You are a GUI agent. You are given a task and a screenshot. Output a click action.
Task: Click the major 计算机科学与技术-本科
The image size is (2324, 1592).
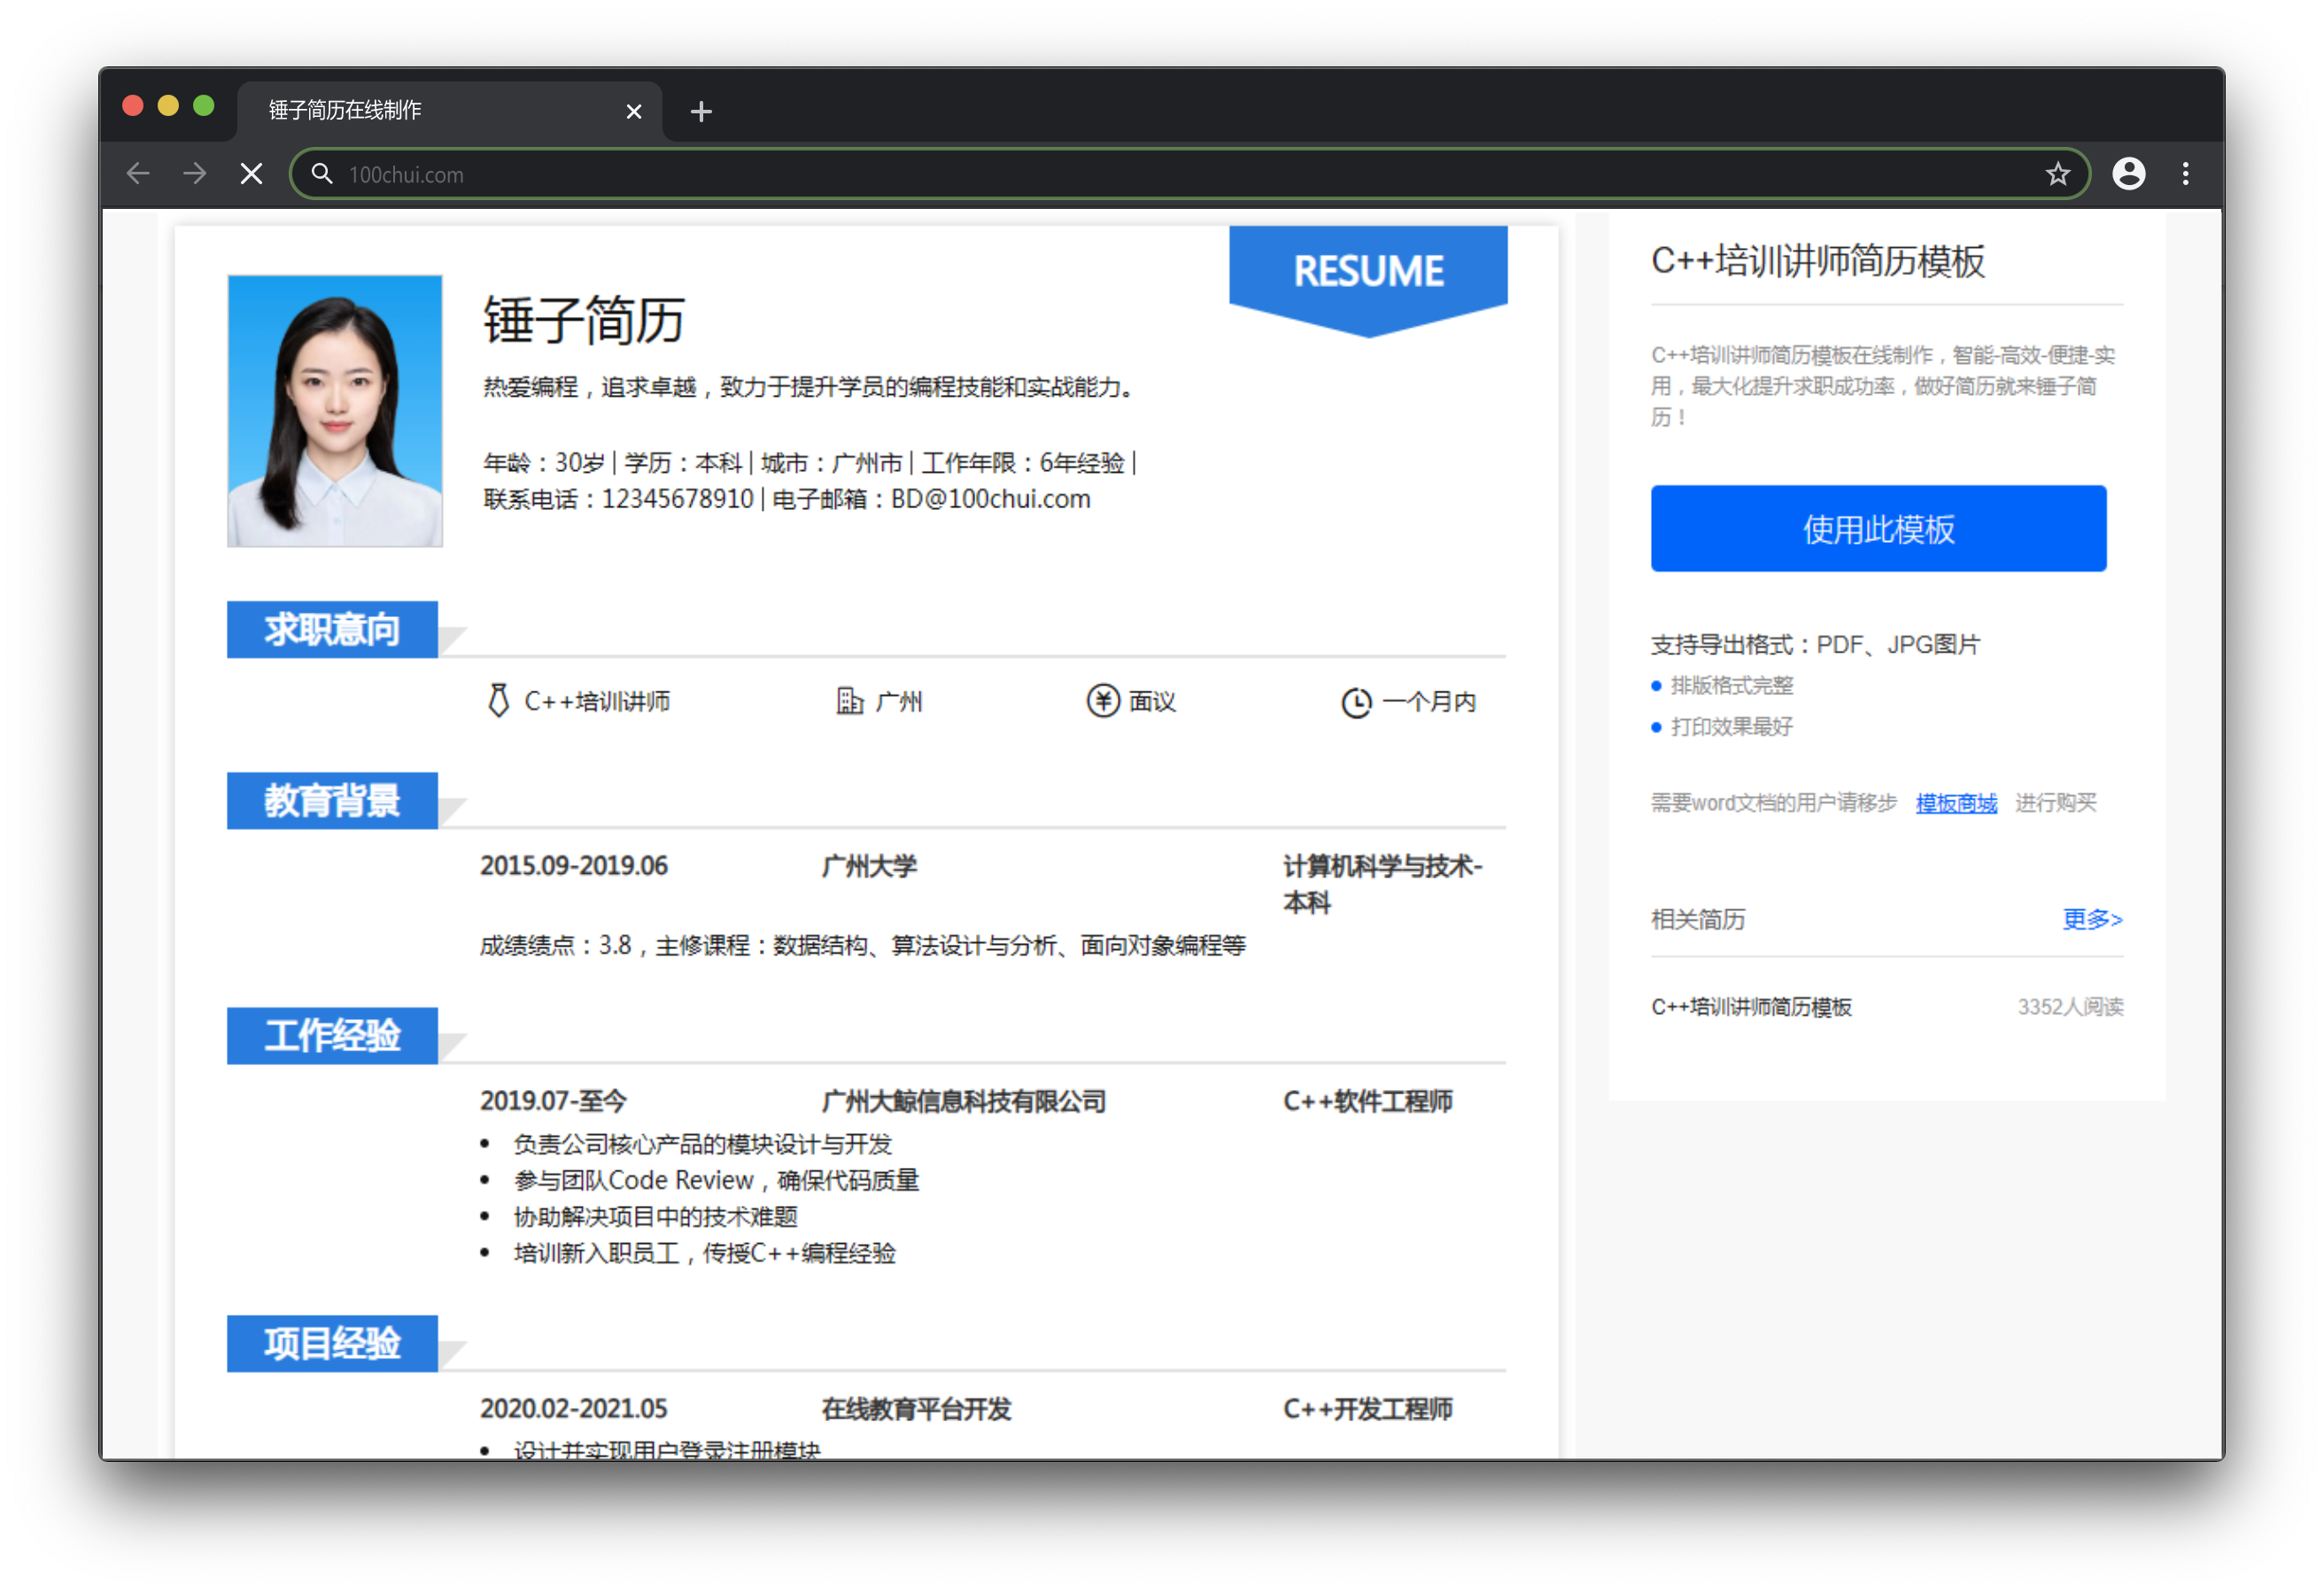click(1383, 884)
